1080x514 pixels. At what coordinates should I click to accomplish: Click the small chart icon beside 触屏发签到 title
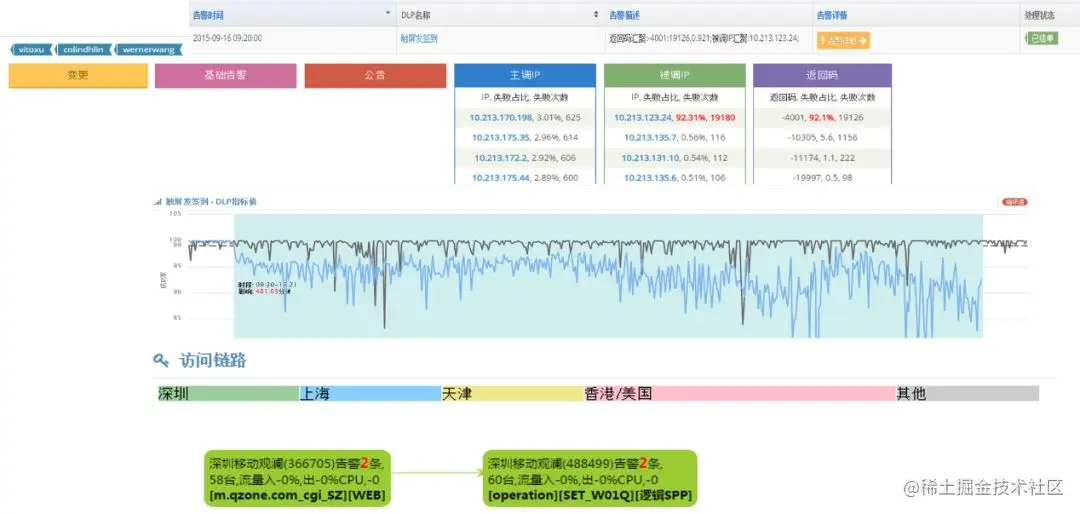[156, 202]
